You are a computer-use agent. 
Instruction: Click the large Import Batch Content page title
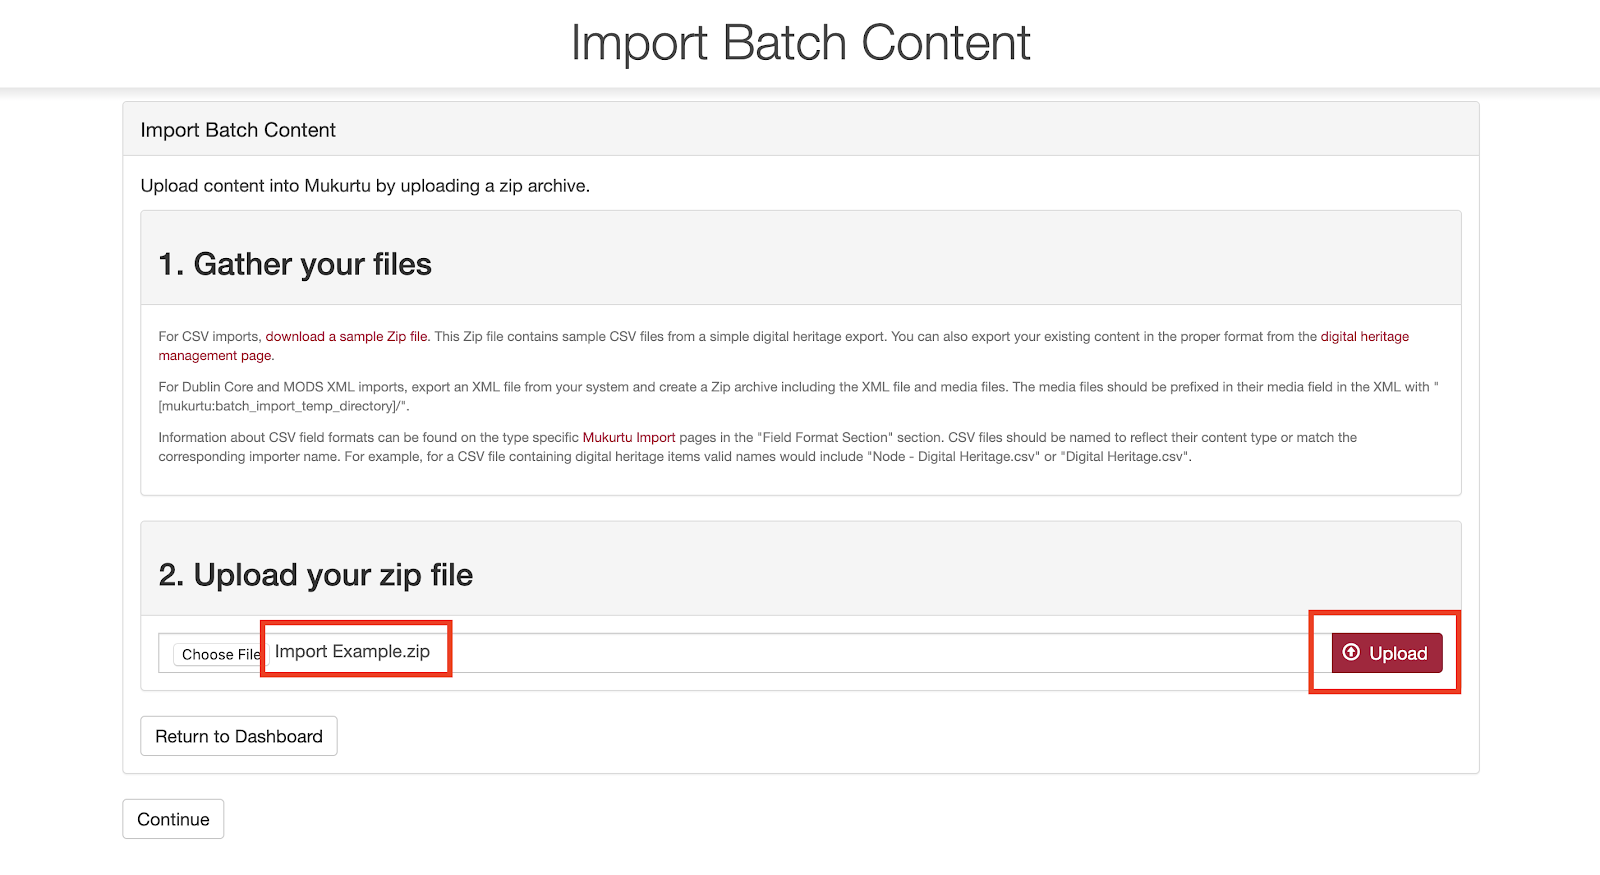click(800, 43)
